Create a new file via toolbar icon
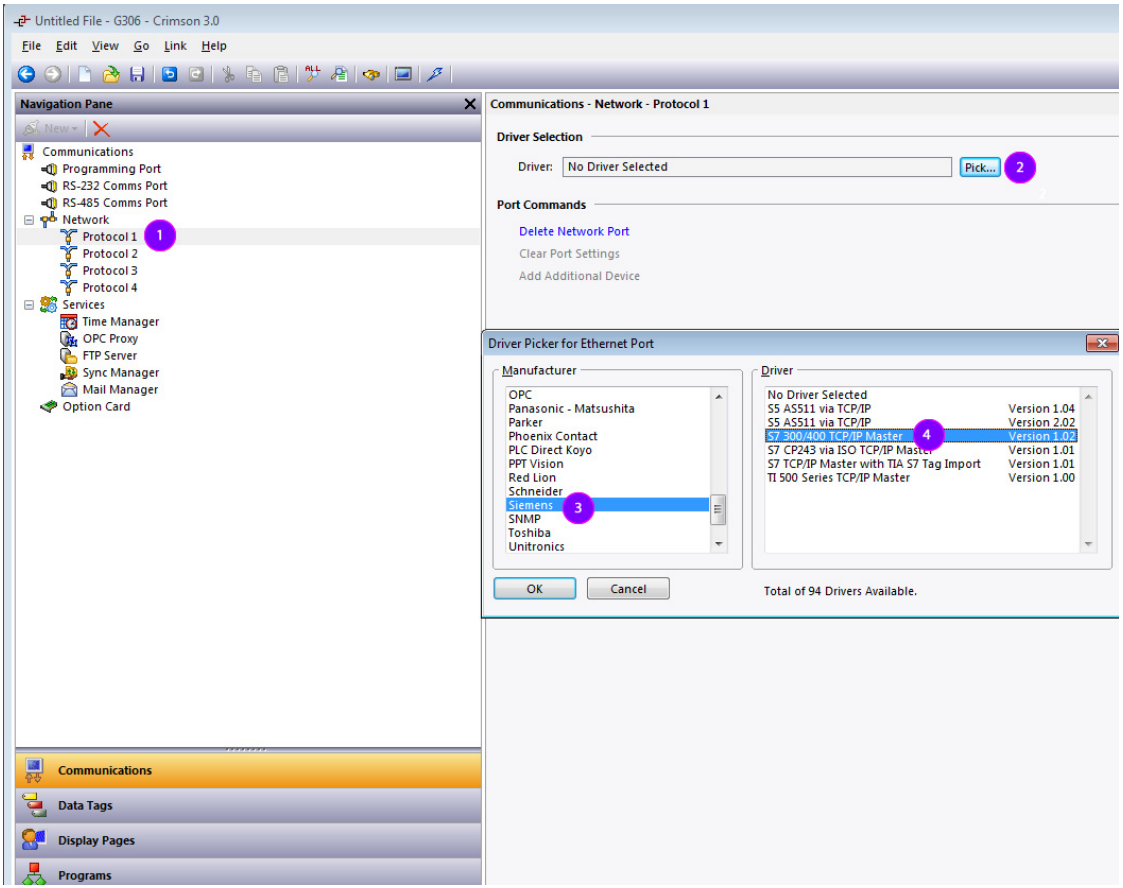This screenshot has height=888, width=1123. [85, 74]
